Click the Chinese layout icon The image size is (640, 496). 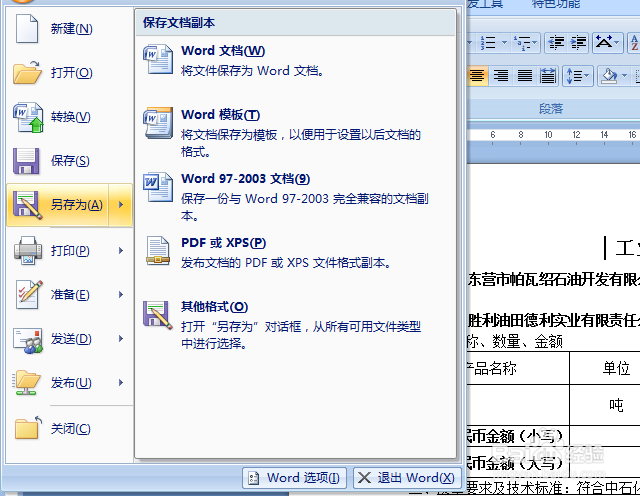tap(604, 42)
